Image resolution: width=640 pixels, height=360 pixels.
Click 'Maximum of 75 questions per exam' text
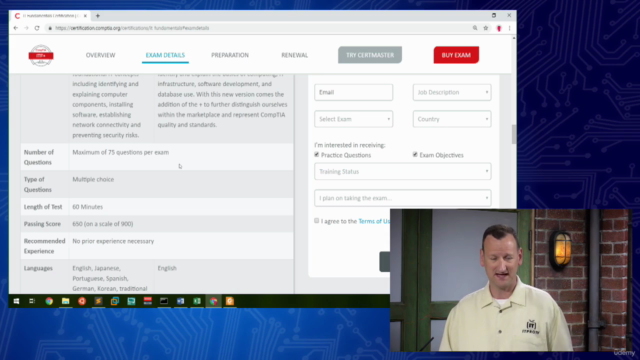pyautogui.click(x=120, y=152)
